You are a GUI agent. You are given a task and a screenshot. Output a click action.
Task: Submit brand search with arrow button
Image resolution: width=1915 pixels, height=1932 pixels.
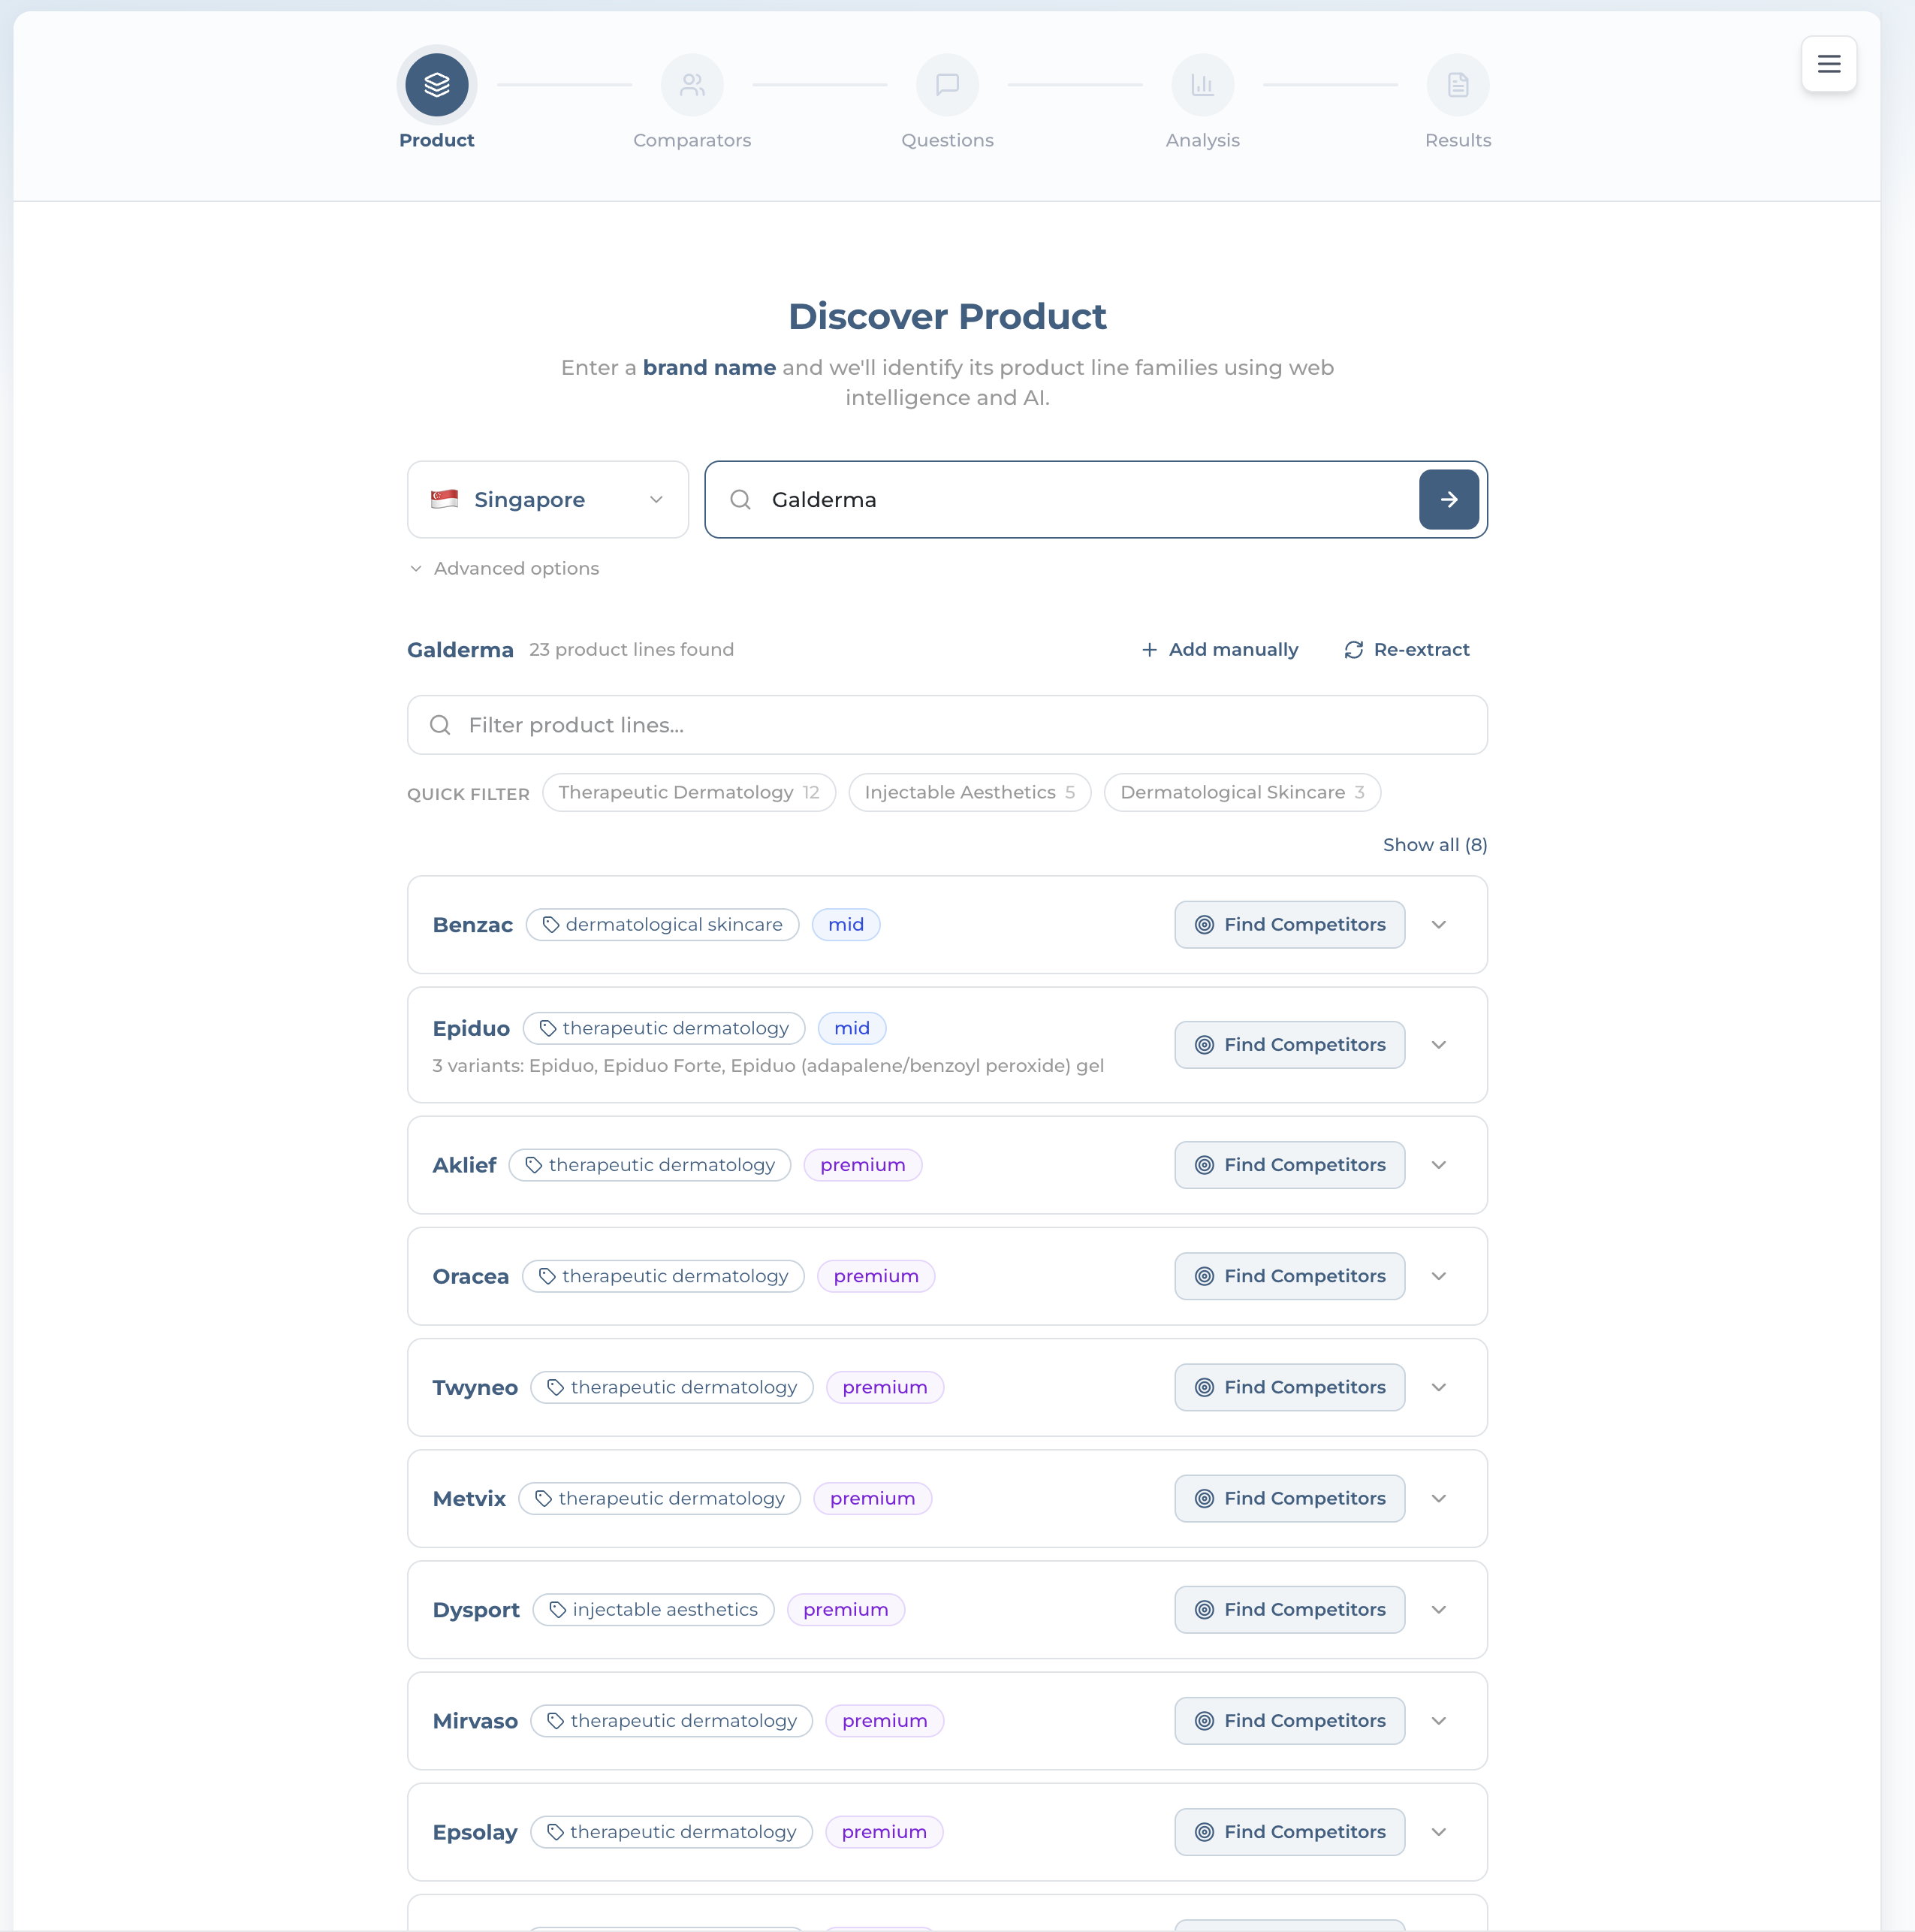[x=1448, y=499]
